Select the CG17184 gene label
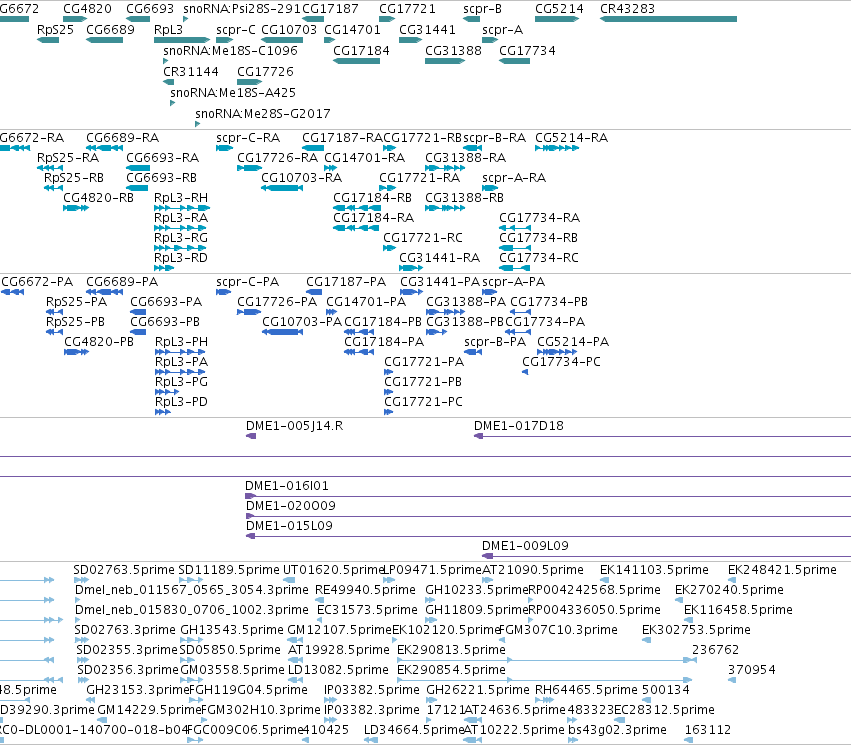The image size is (851, 745). click(x=361, y=51)
